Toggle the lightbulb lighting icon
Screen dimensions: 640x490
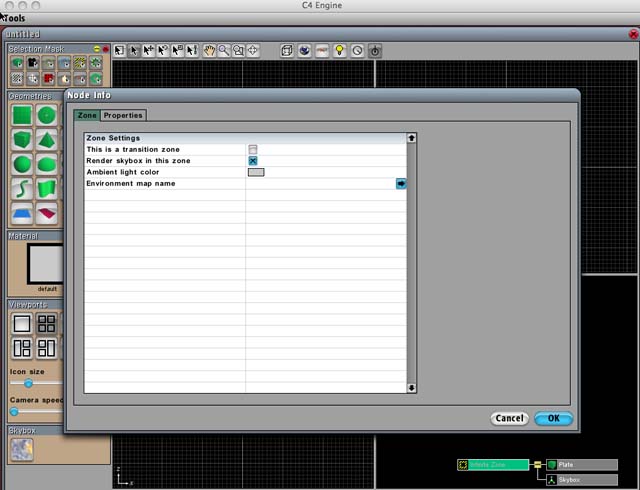pyautogui.click(x=339, y=50)
